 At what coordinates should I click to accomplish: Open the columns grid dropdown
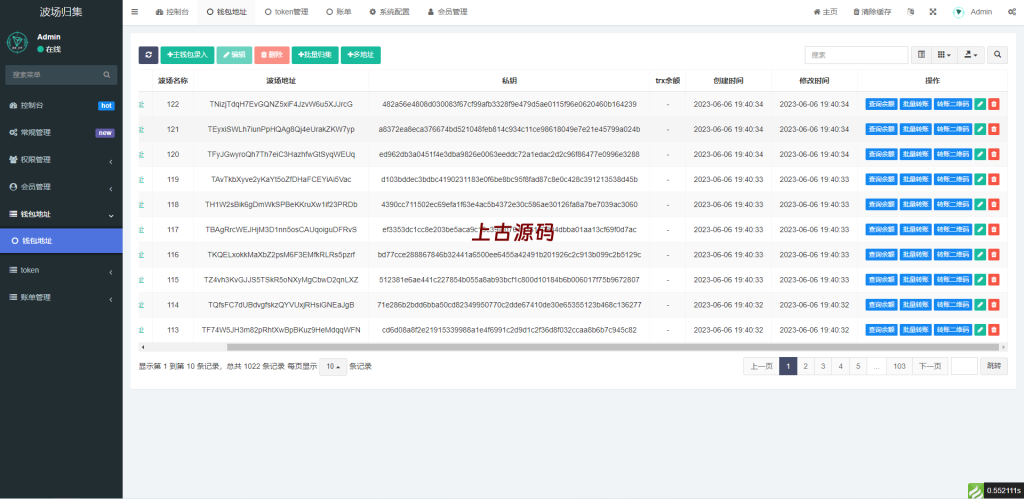(x=944, y=56)
